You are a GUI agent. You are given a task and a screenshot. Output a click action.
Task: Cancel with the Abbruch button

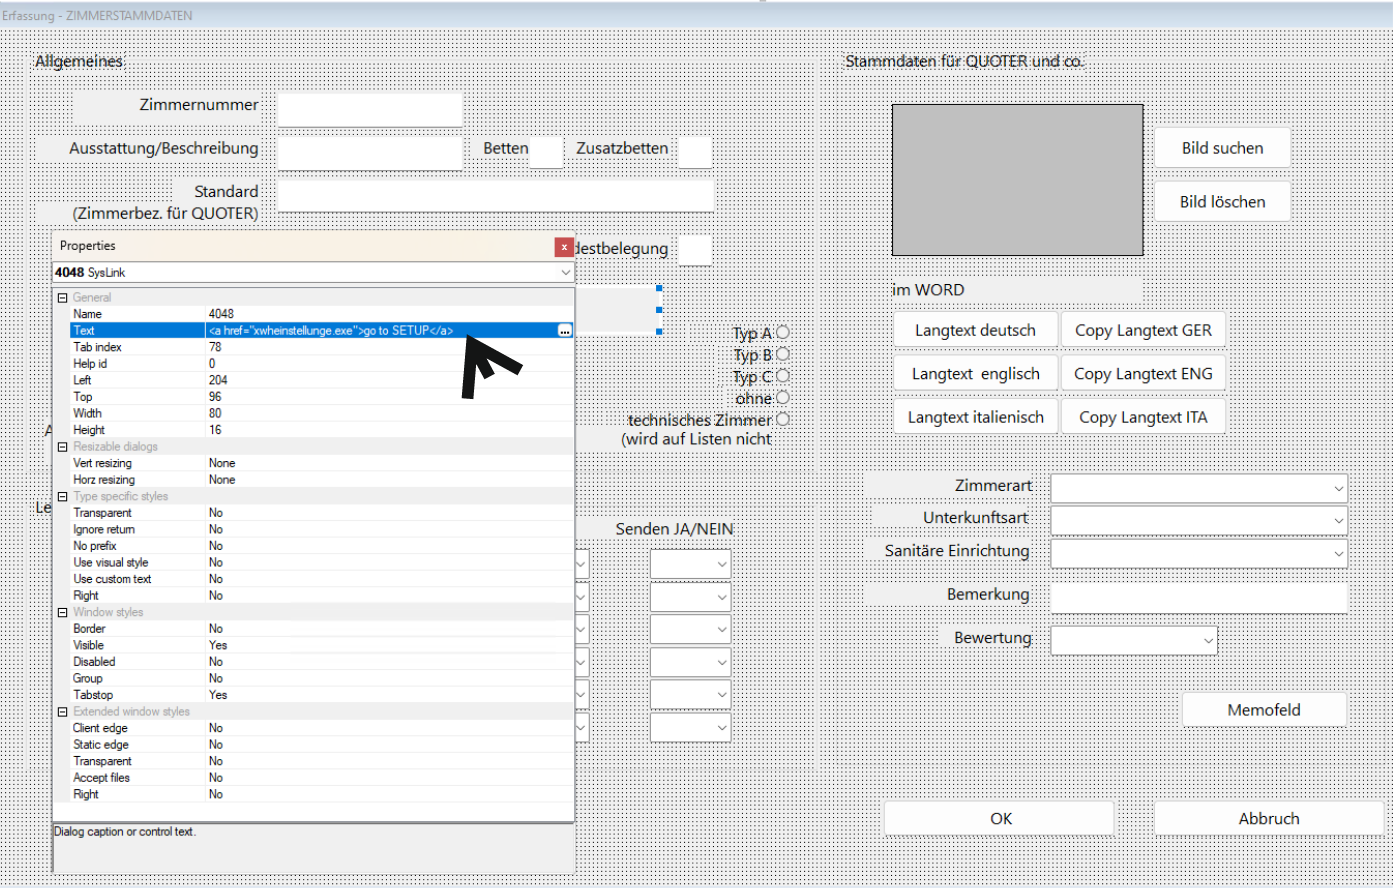(x=1269, y=818)
